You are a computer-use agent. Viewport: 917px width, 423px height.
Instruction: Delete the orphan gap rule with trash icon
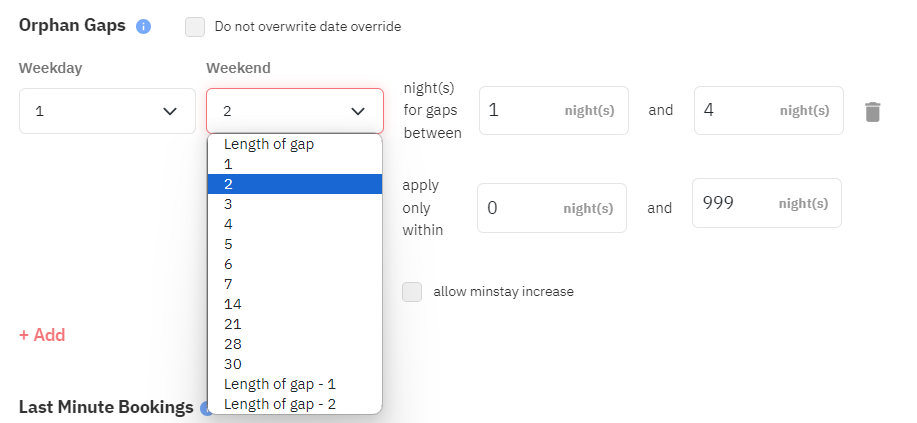pyautogui.click(x=873, y=111)
